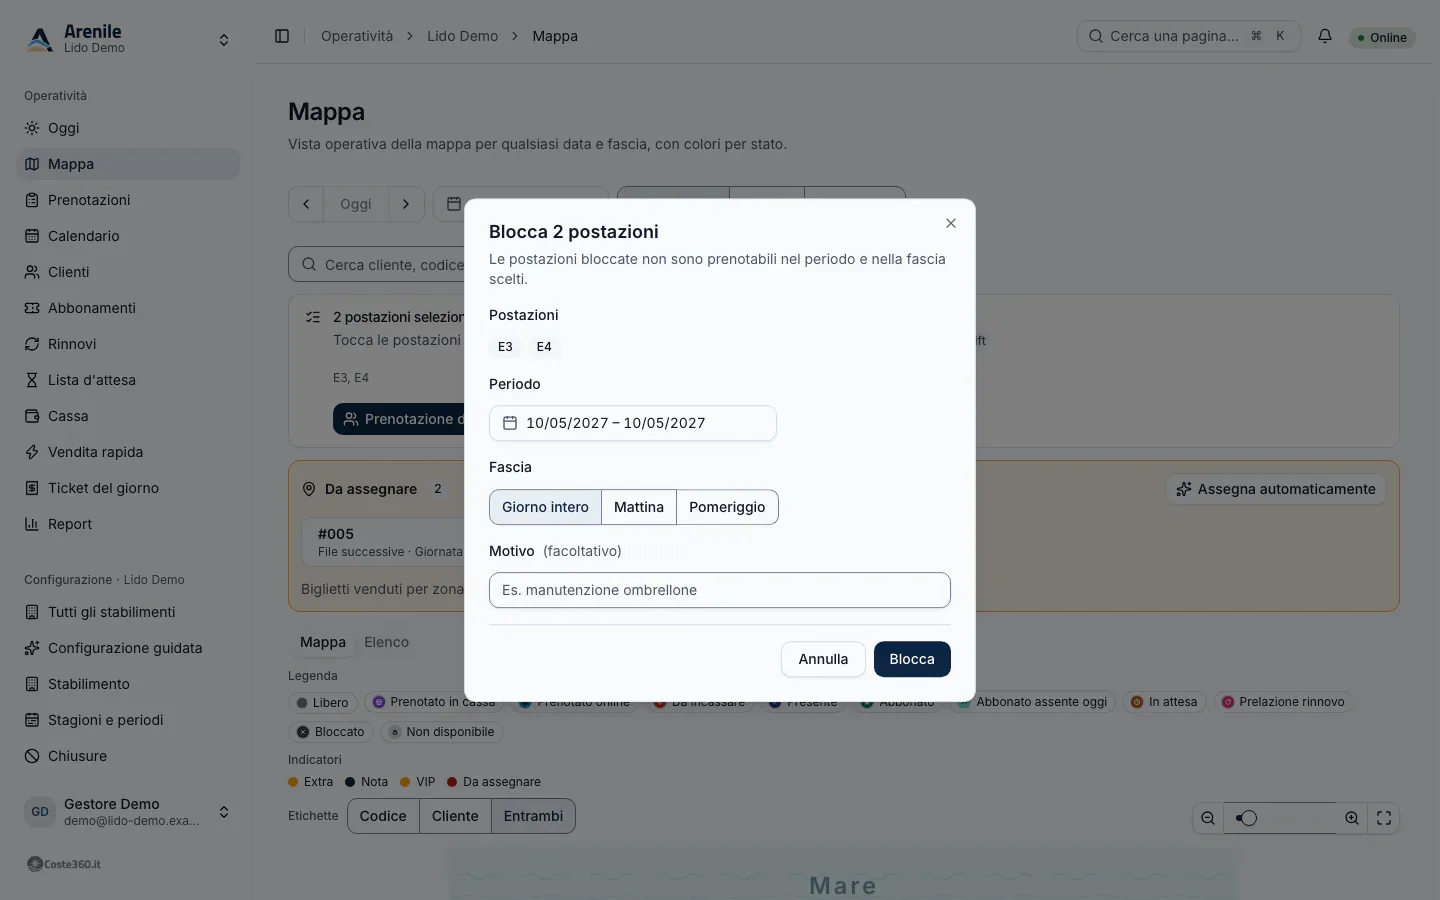Open the Periodo date range picker
The width and height of the screenshot is (1440, 900).
tap(633, 423)
